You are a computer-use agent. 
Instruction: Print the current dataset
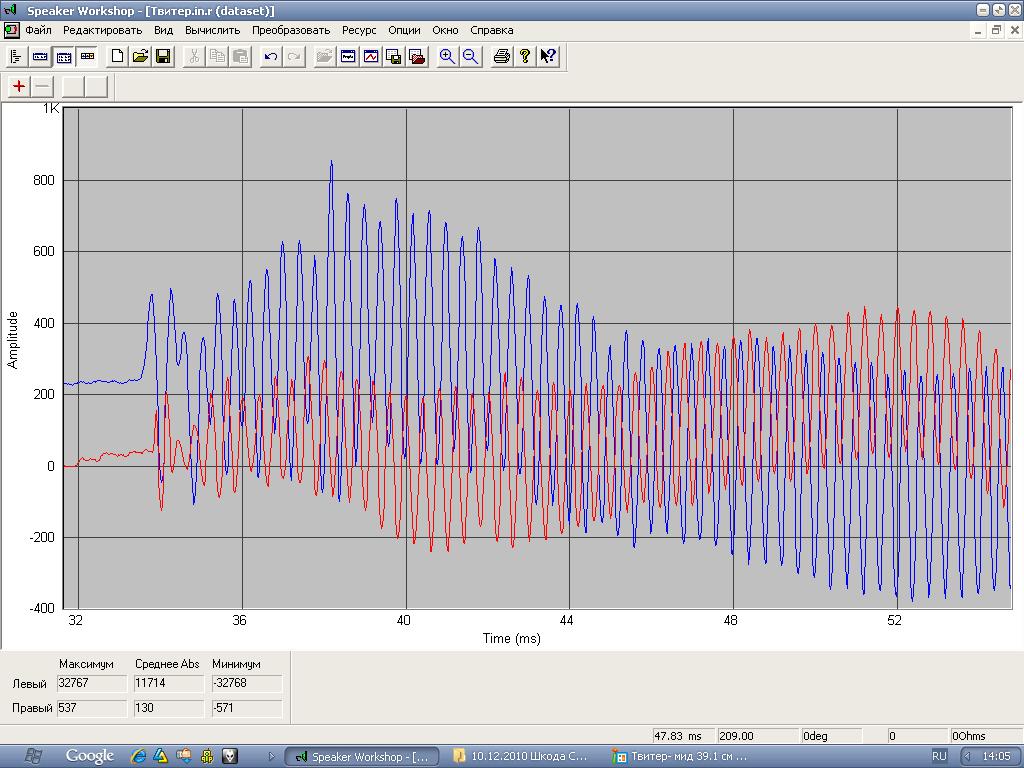[502, 57]
